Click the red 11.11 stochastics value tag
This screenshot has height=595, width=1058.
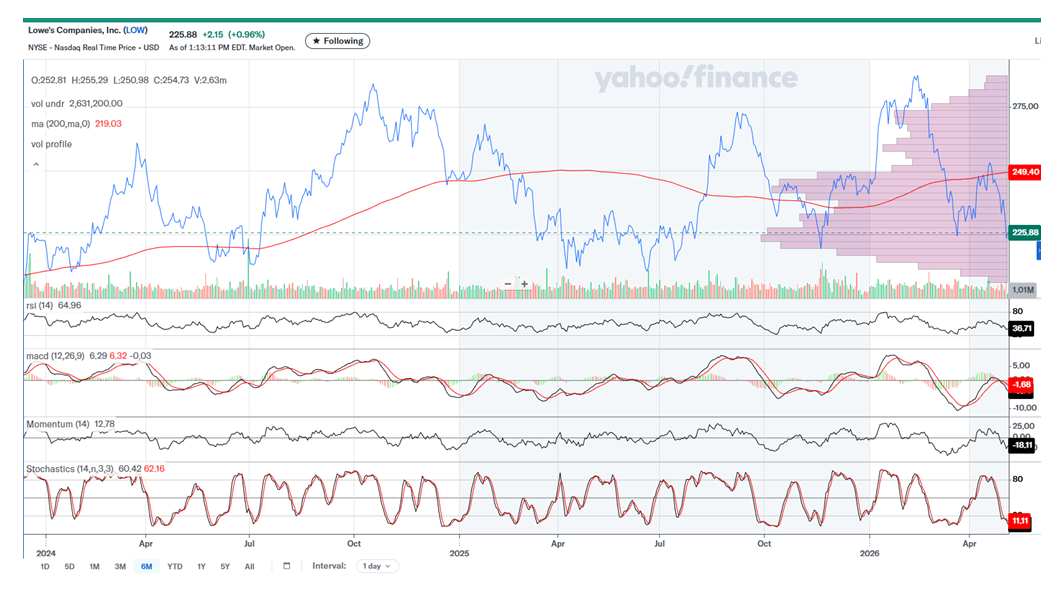click(x=1020, y=521)
